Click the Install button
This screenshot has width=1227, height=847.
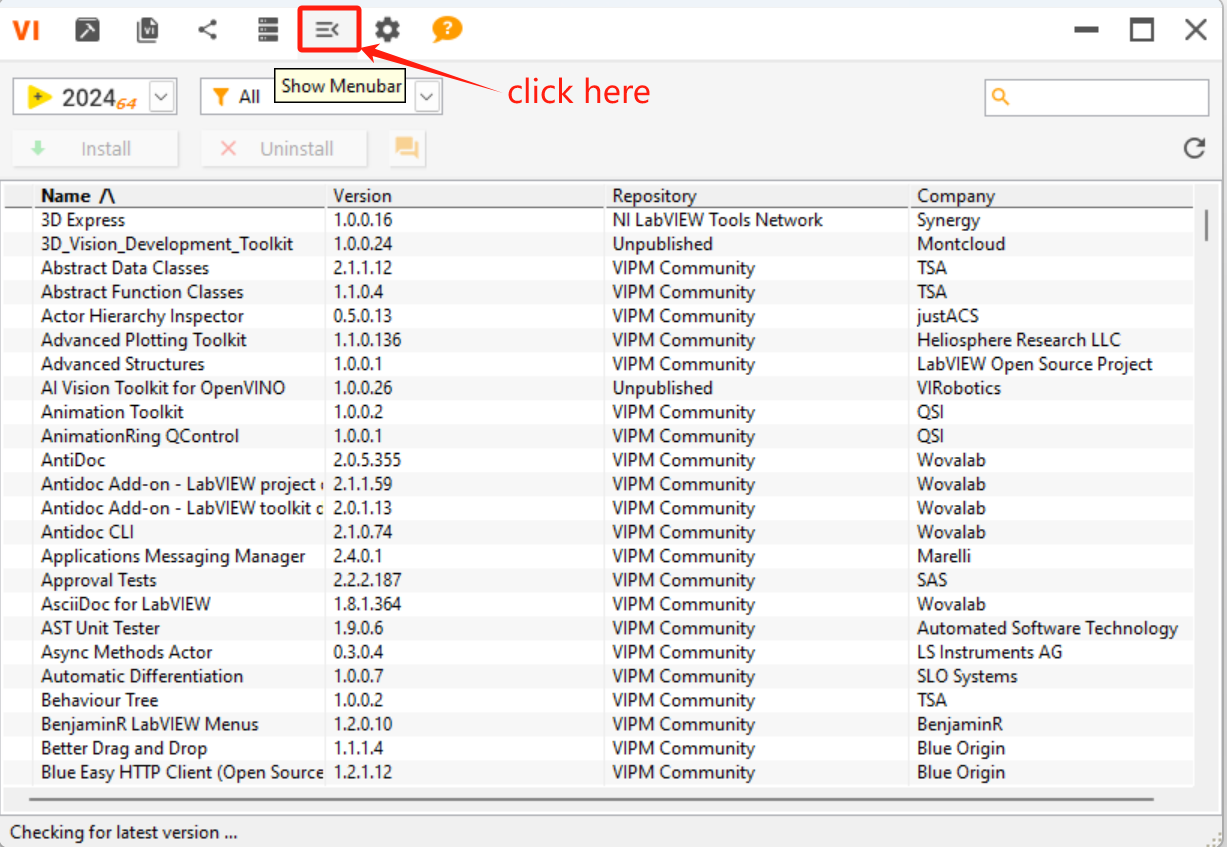coord(95,149)
